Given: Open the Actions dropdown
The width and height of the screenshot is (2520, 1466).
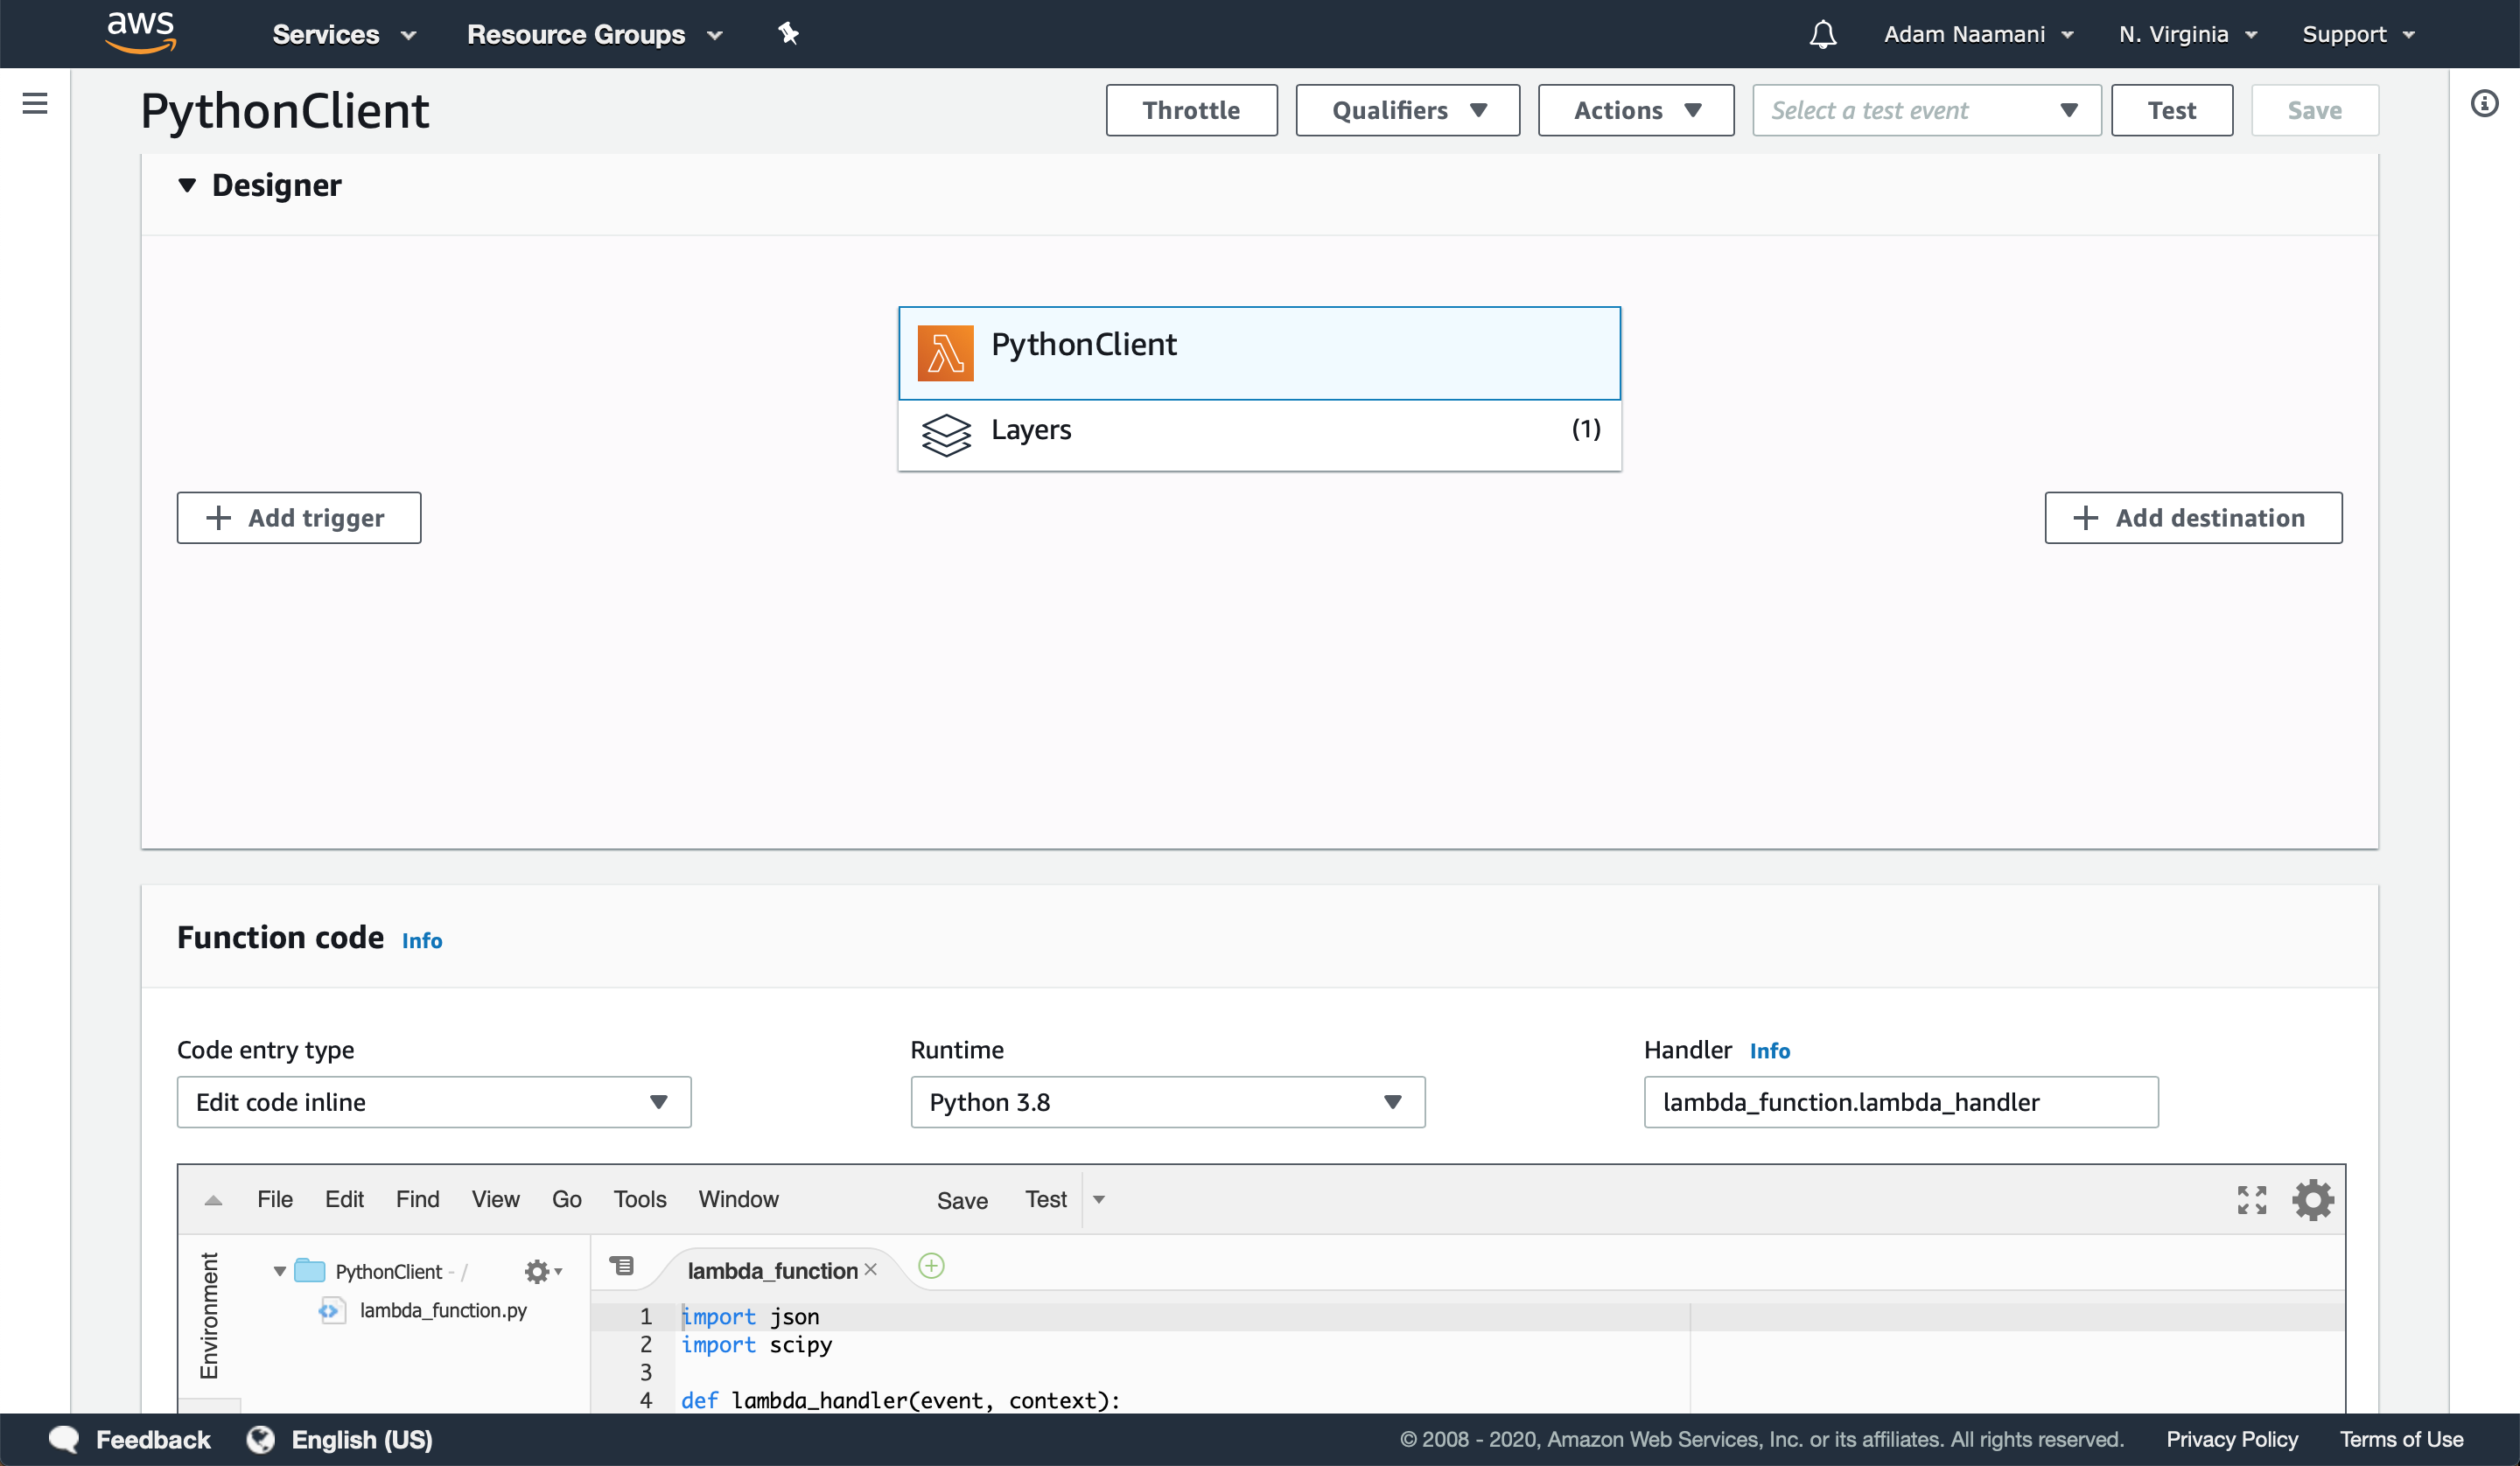Looking at the screenshot, I should point(1635,110).
